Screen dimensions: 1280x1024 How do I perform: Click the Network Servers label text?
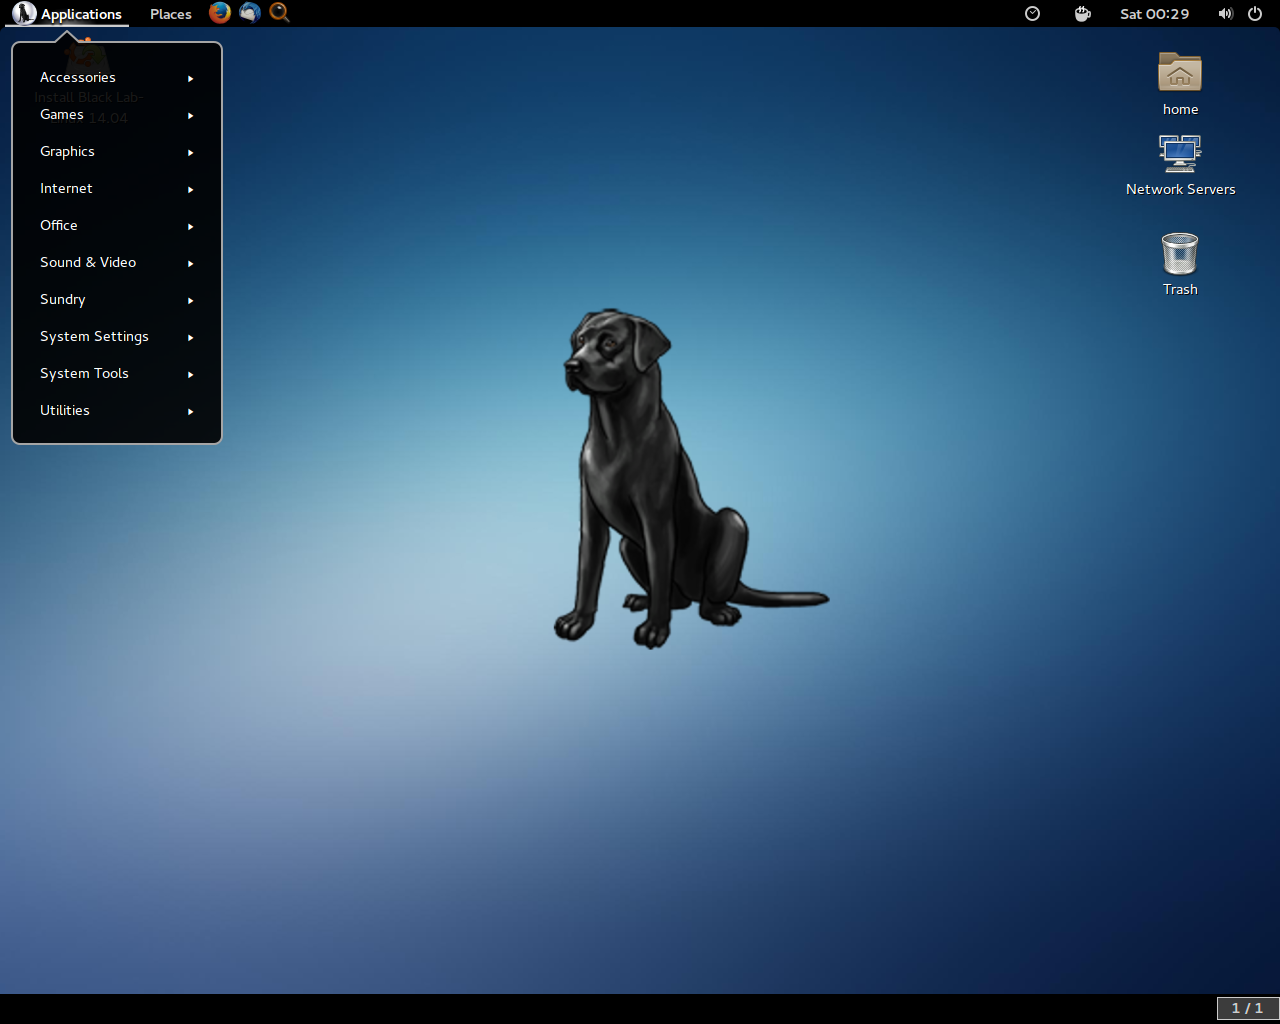pyautogui.click(x=1180, y=189)
